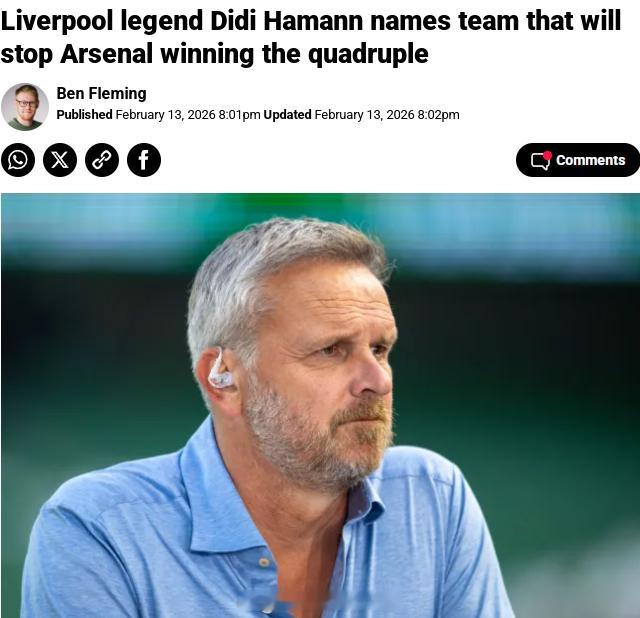
Task: Share the article on X icon
Action: 60,160
